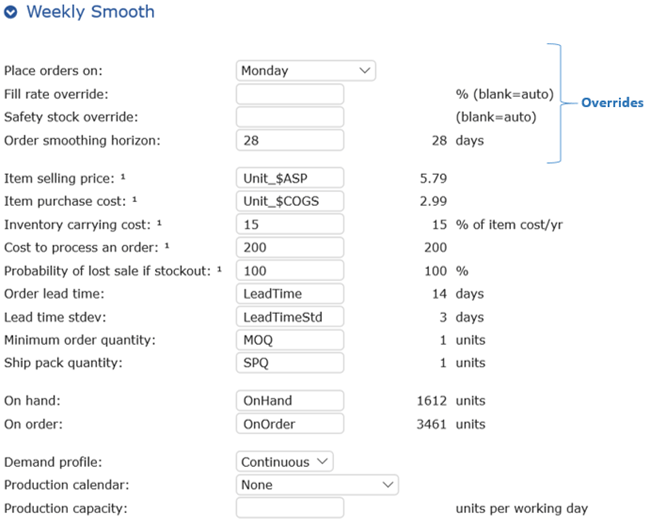Click the Cost to process an order field
The height and width of the screenshot is (527, 650).
point(290,248)
